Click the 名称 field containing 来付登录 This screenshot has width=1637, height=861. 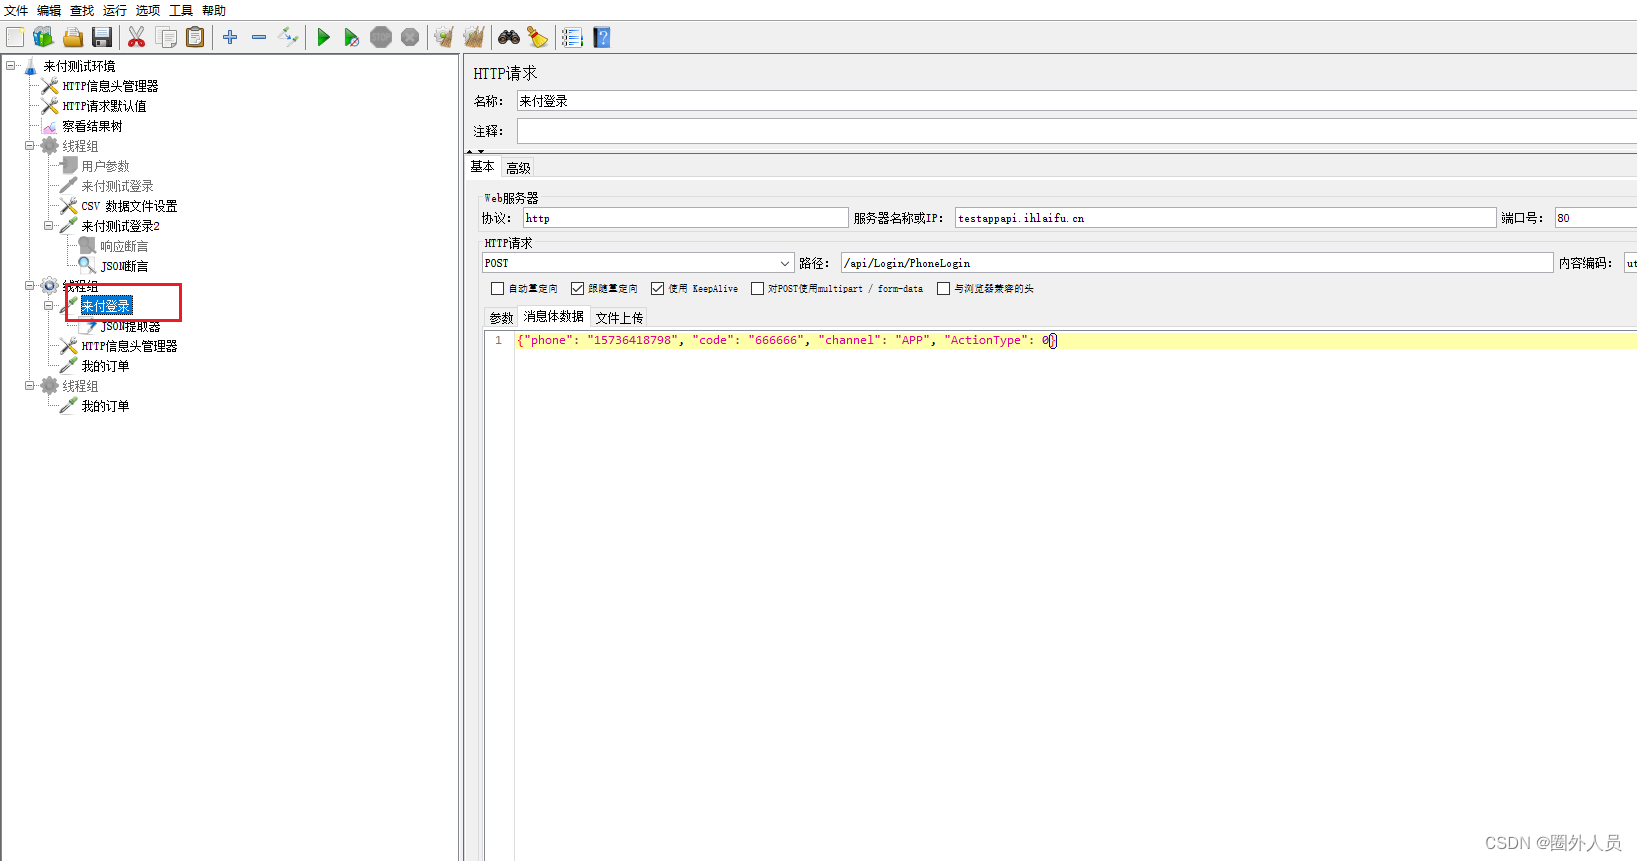coord(1076,101)
